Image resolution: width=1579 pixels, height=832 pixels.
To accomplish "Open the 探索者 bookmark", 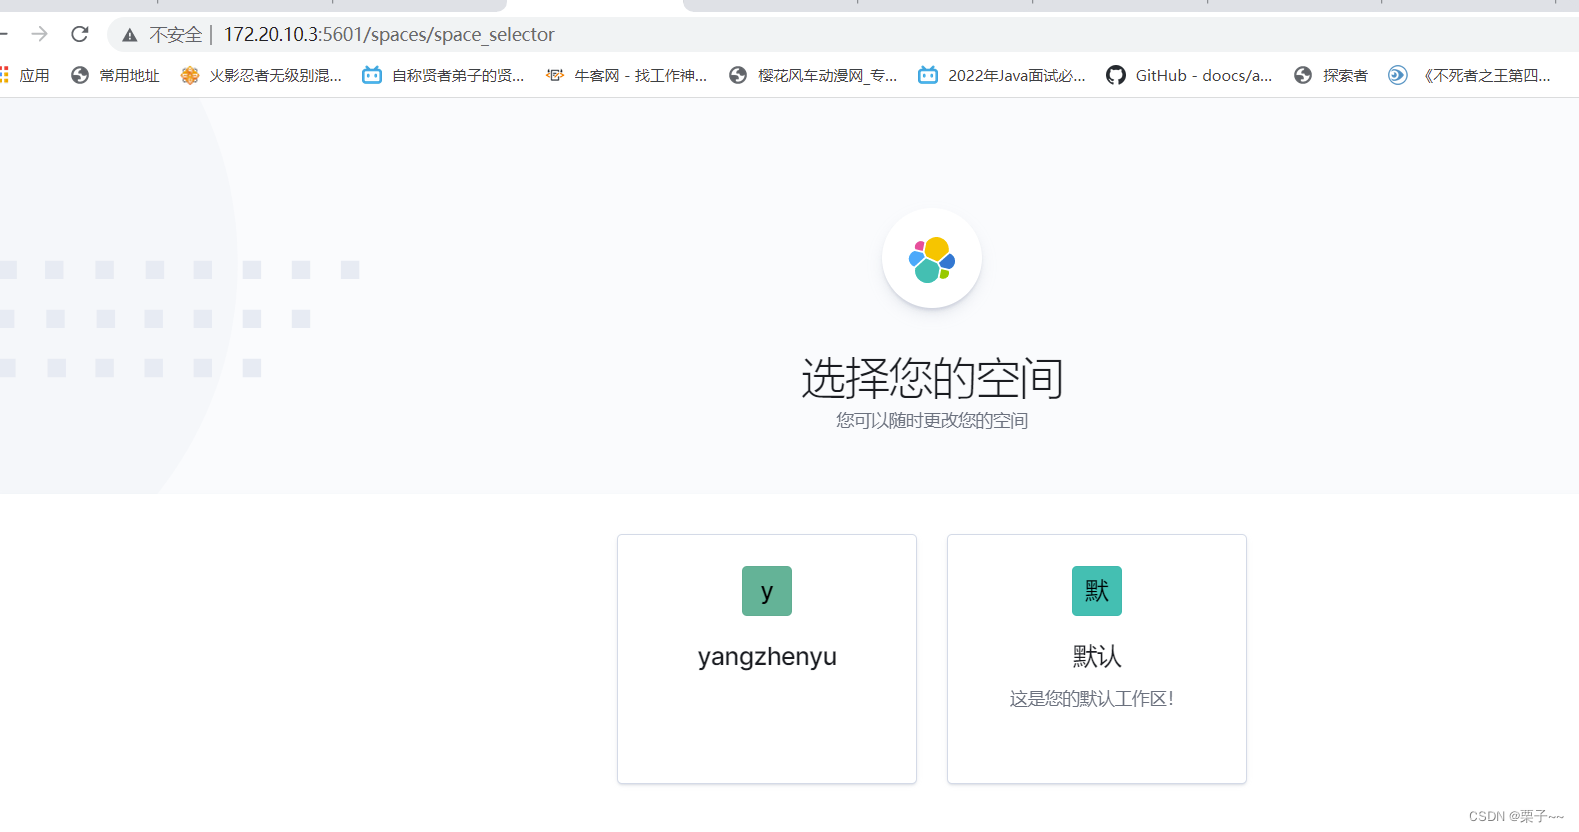I will pyautogui.click(x=1330, y=75).
